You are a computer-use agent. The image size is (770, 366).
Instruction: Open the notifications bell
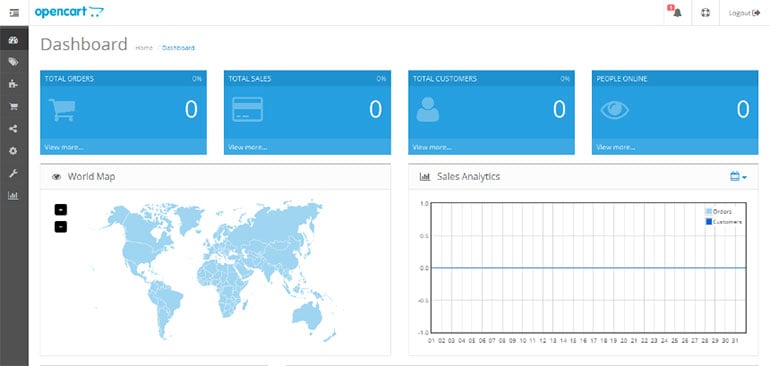677,13
